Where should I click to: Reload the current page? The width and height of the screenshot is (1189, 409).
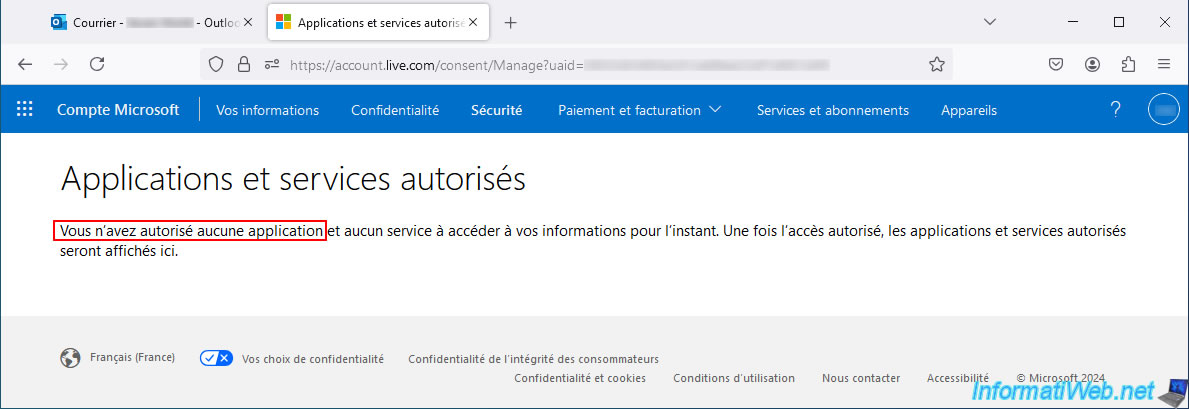coord(97,64)
